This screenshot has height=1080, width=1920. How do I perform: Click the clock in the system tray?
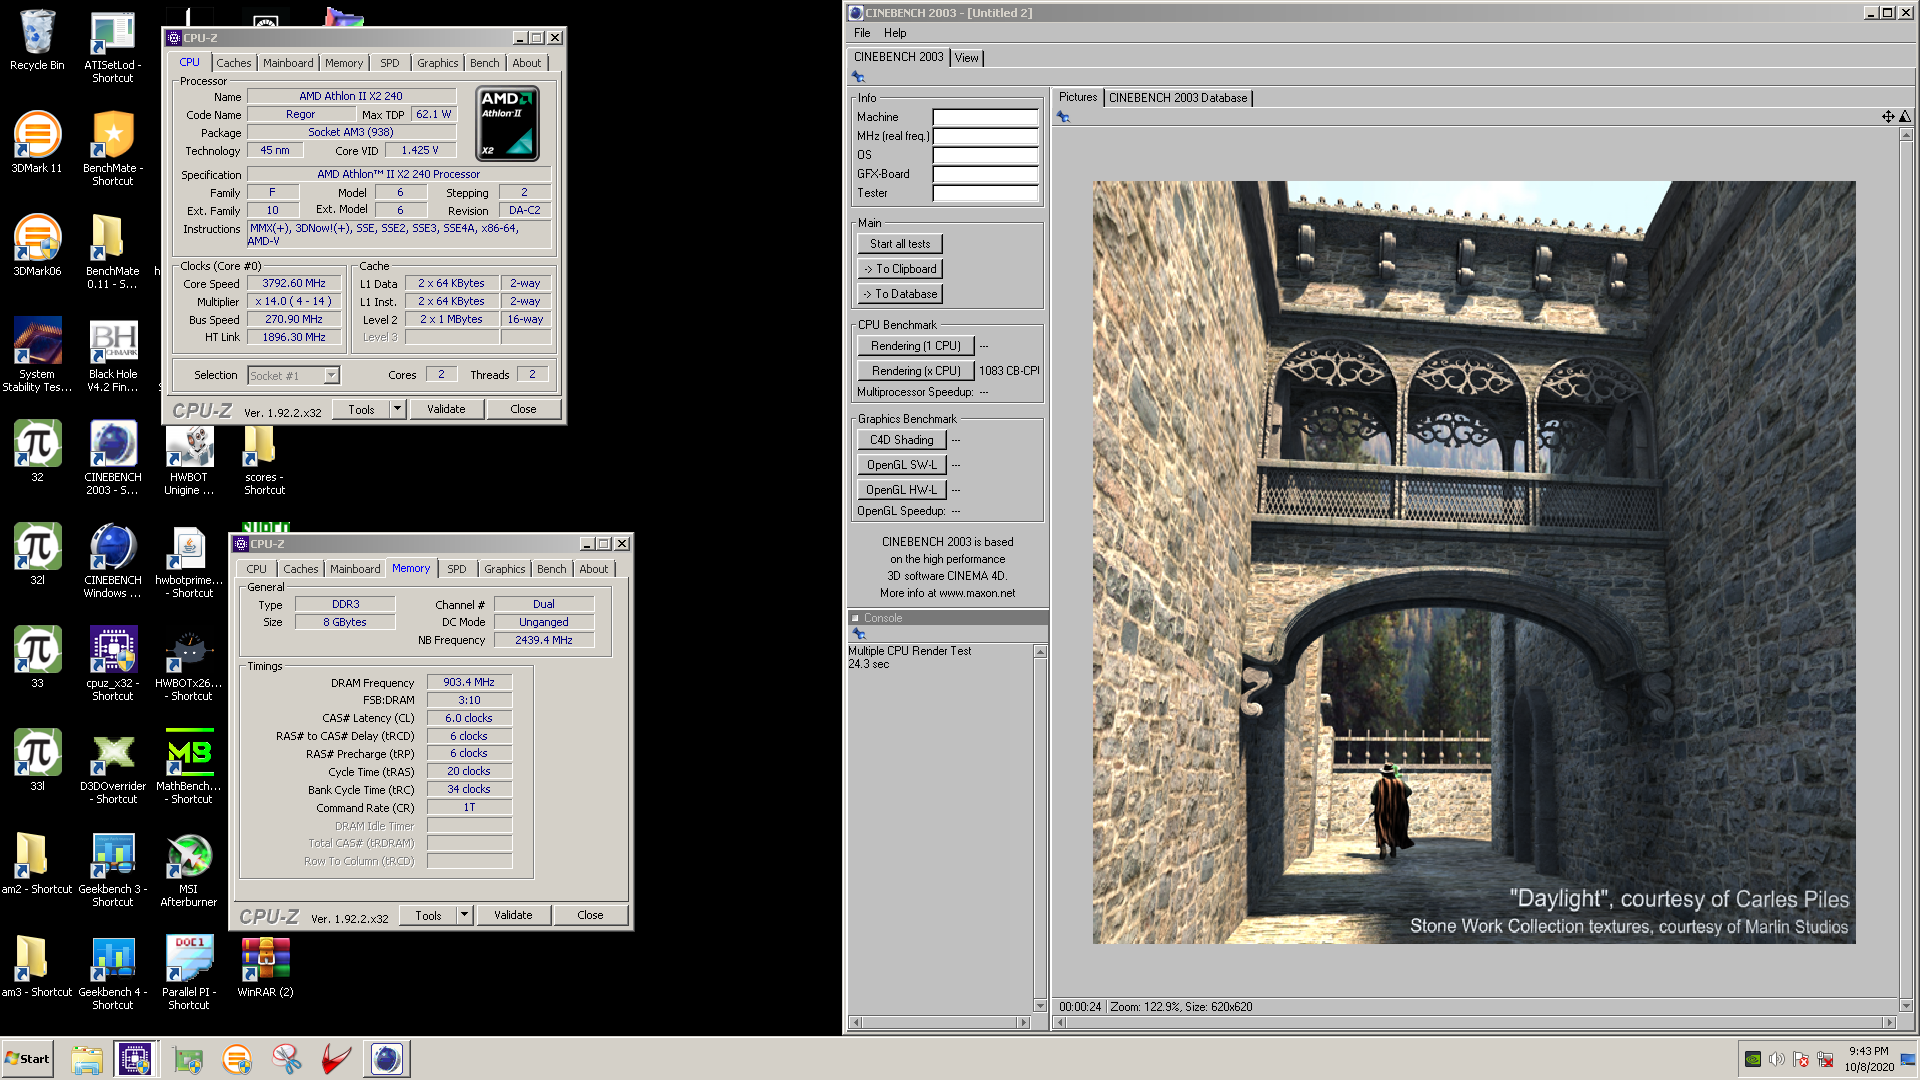[x=1869, y=1059]
